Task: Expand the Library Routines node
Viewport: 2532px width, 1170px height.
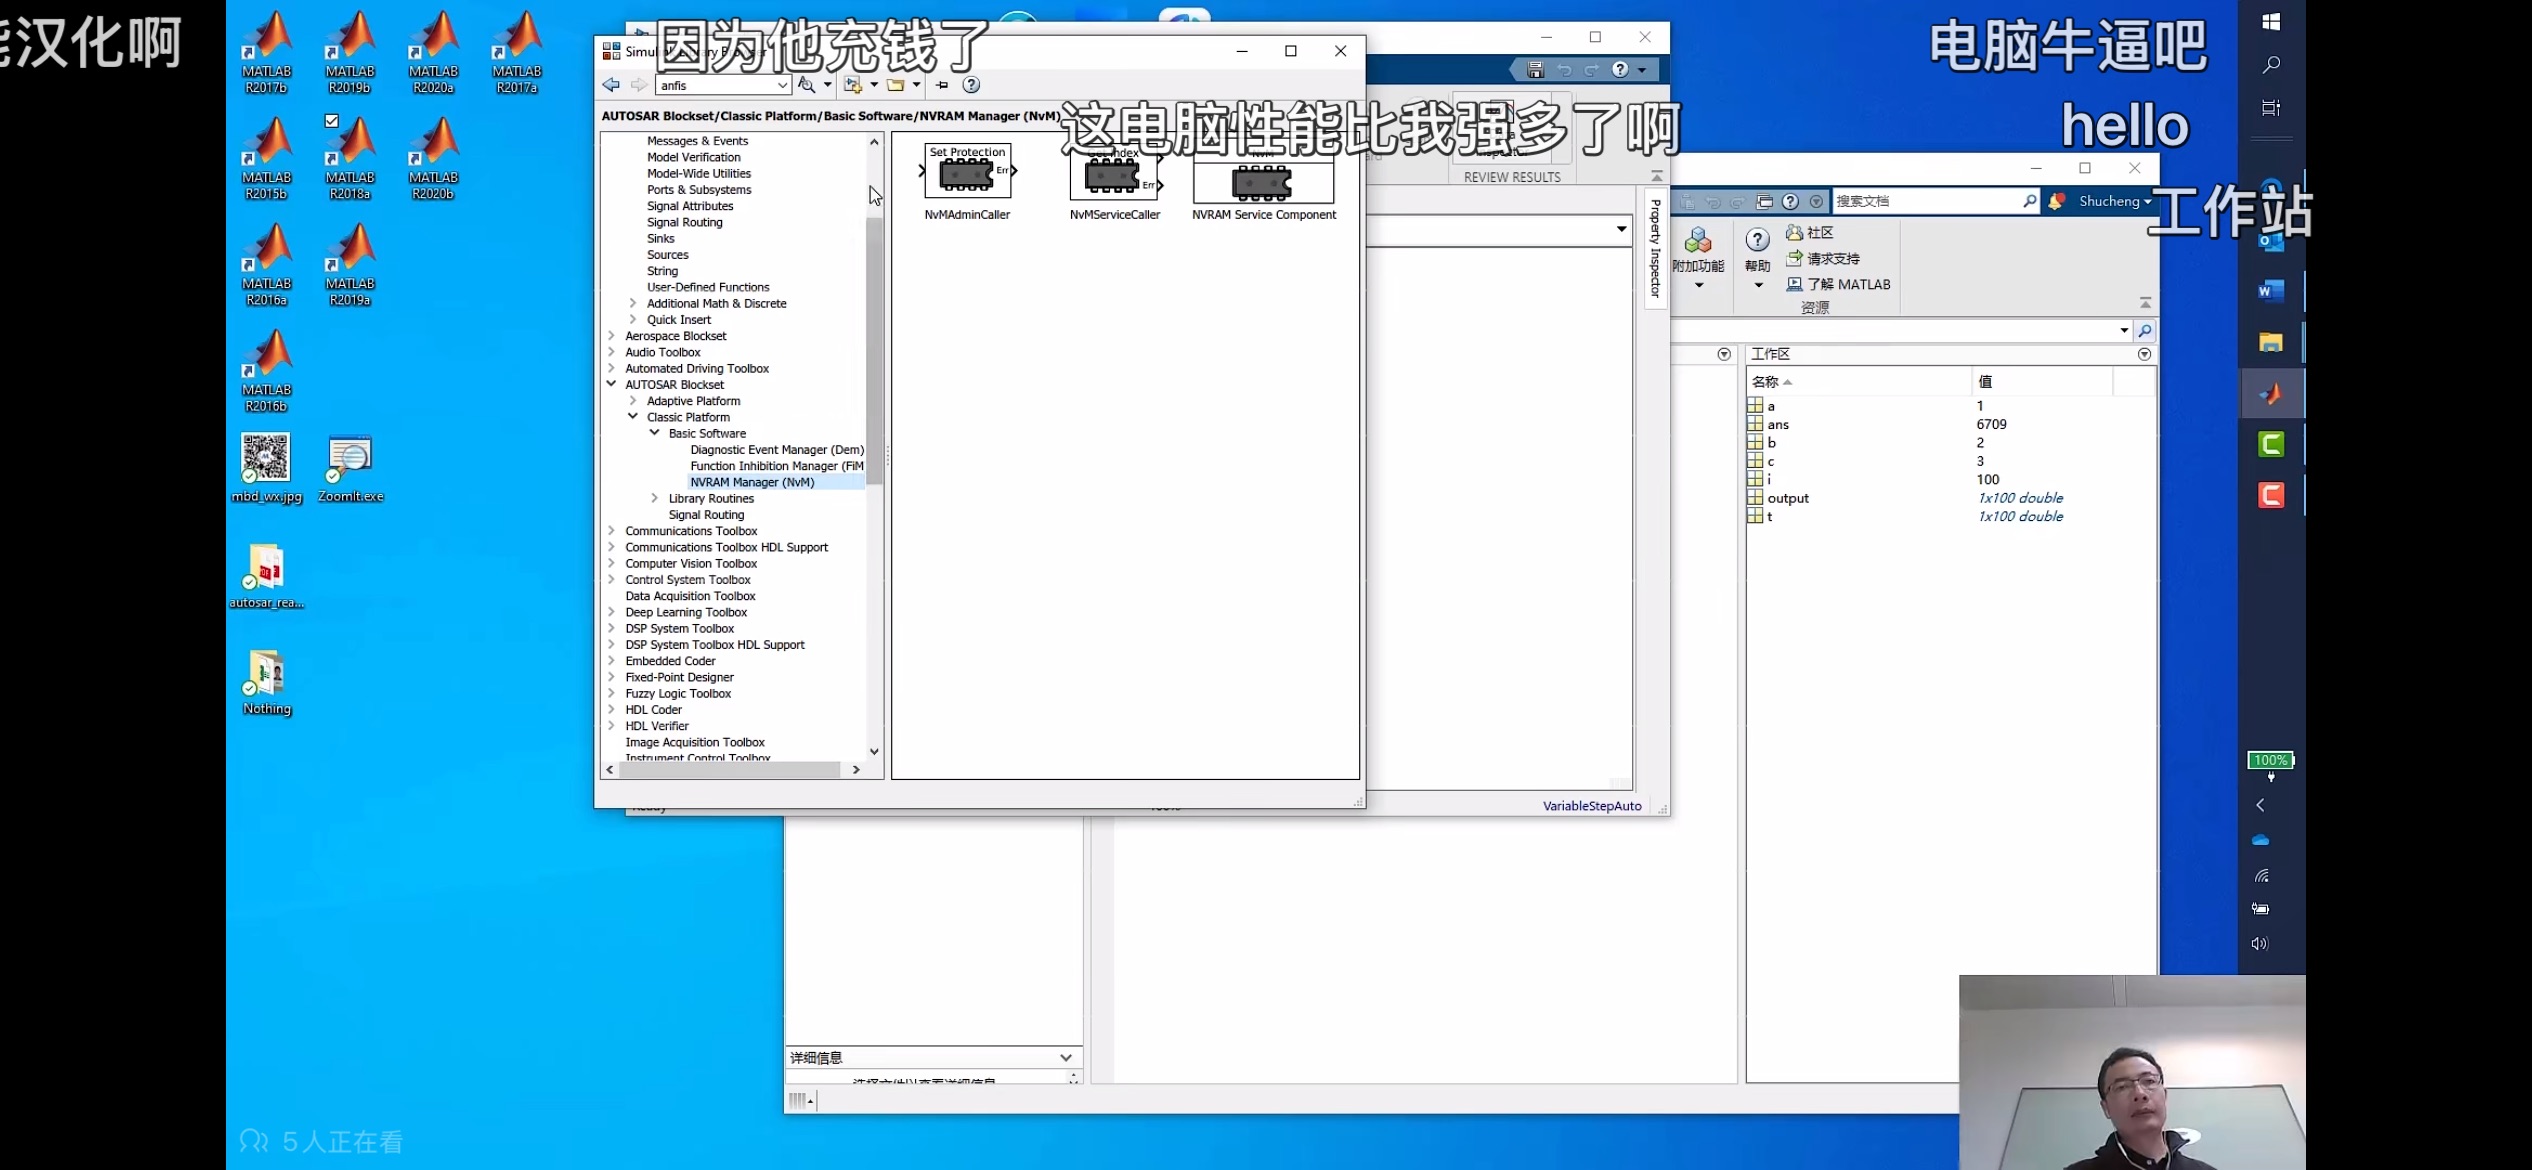Action: pos(655,498)
